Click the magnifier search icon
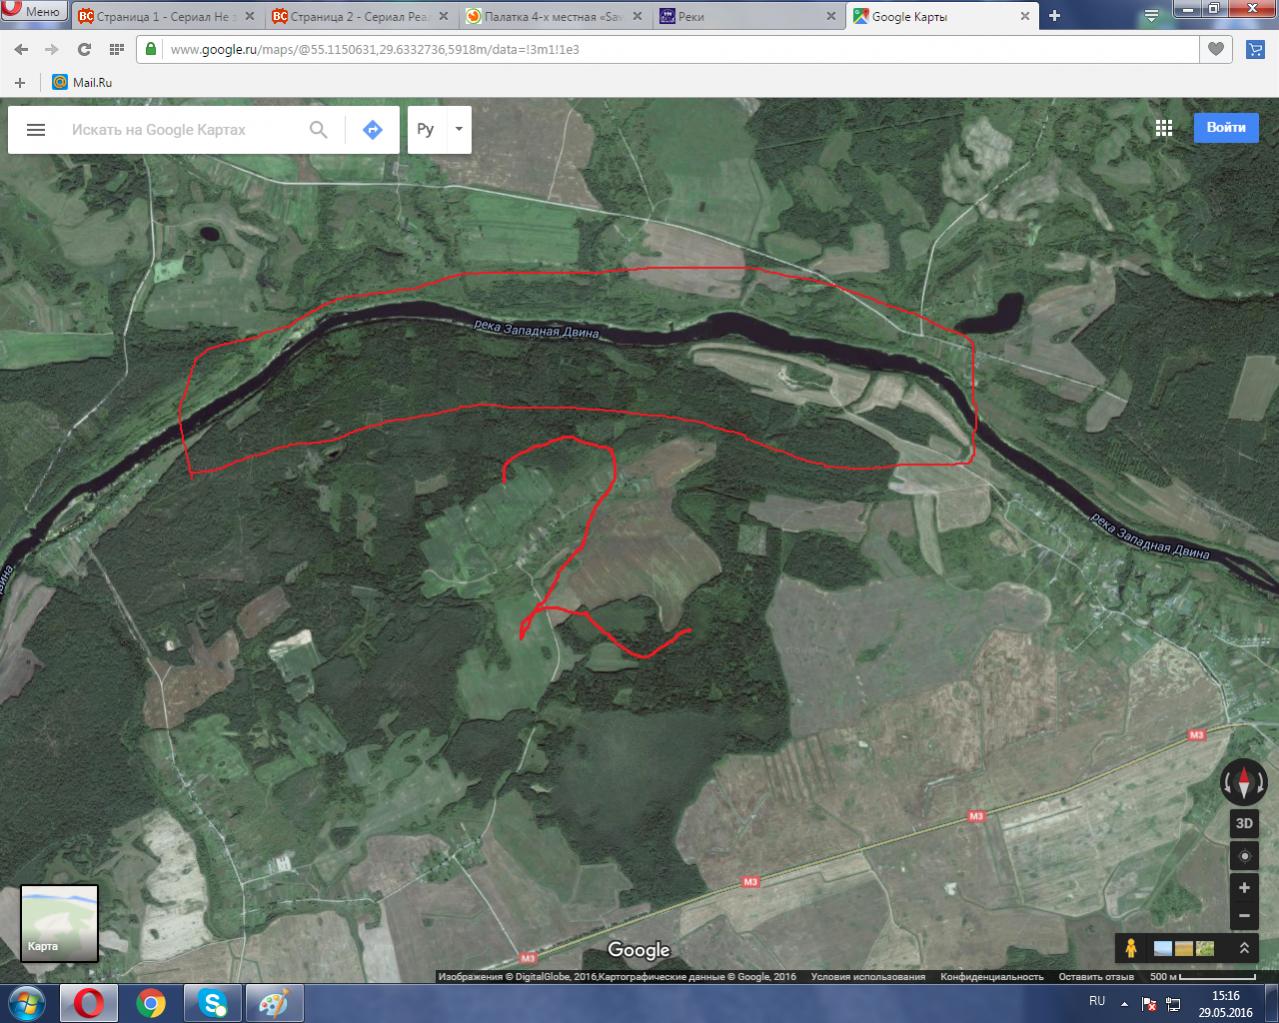This screenshot has width=1279, height=1023. [x=318, y=130]
